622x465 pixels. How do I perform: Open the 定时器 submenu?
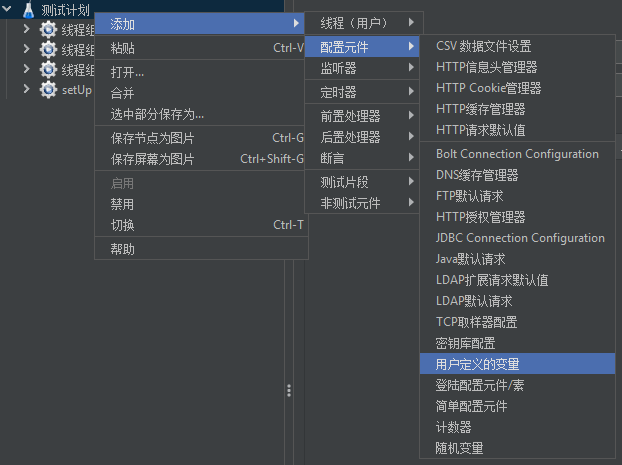point(338,92)
